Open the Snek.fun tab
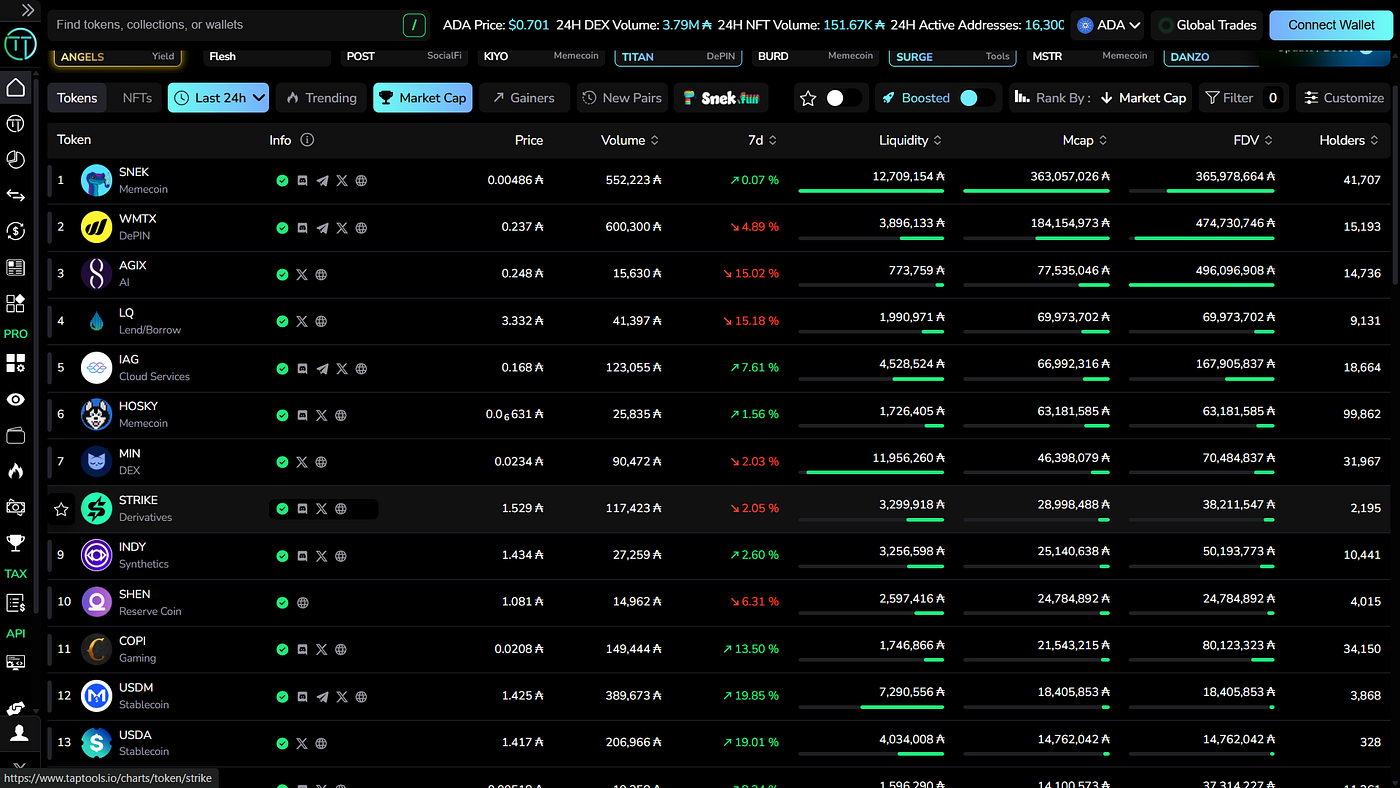This screenshot has height=788, width=1400. click(x=721, y=98)
